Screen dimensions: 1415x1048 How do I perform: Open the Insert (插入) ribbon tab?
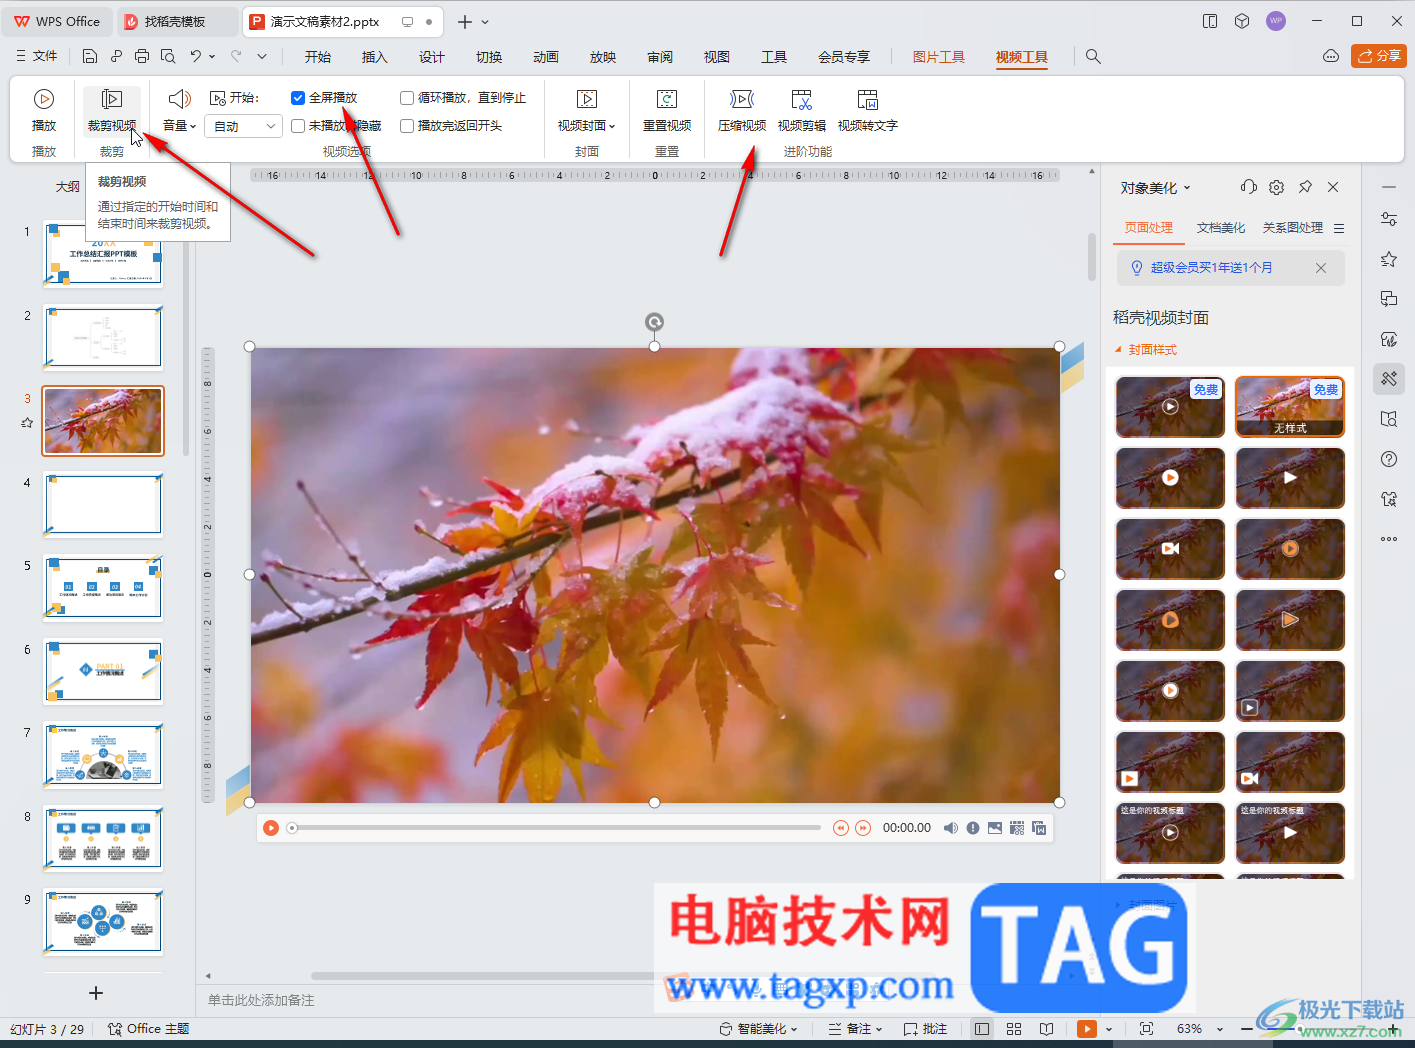[x=375, y=57]
